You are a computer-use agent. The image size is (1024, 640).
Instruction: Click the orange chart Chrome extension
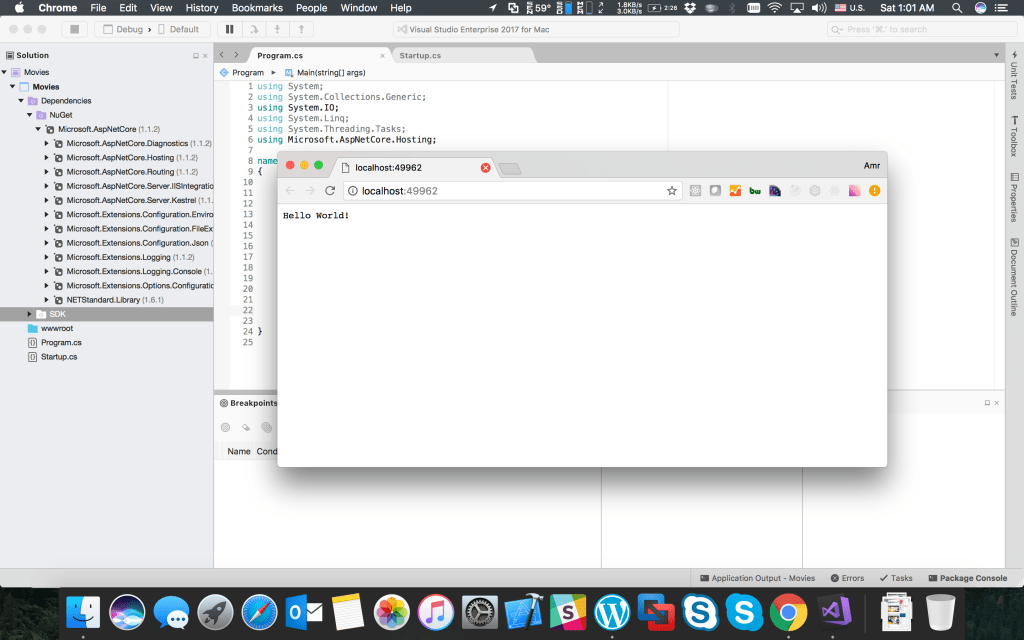point(735,191)
